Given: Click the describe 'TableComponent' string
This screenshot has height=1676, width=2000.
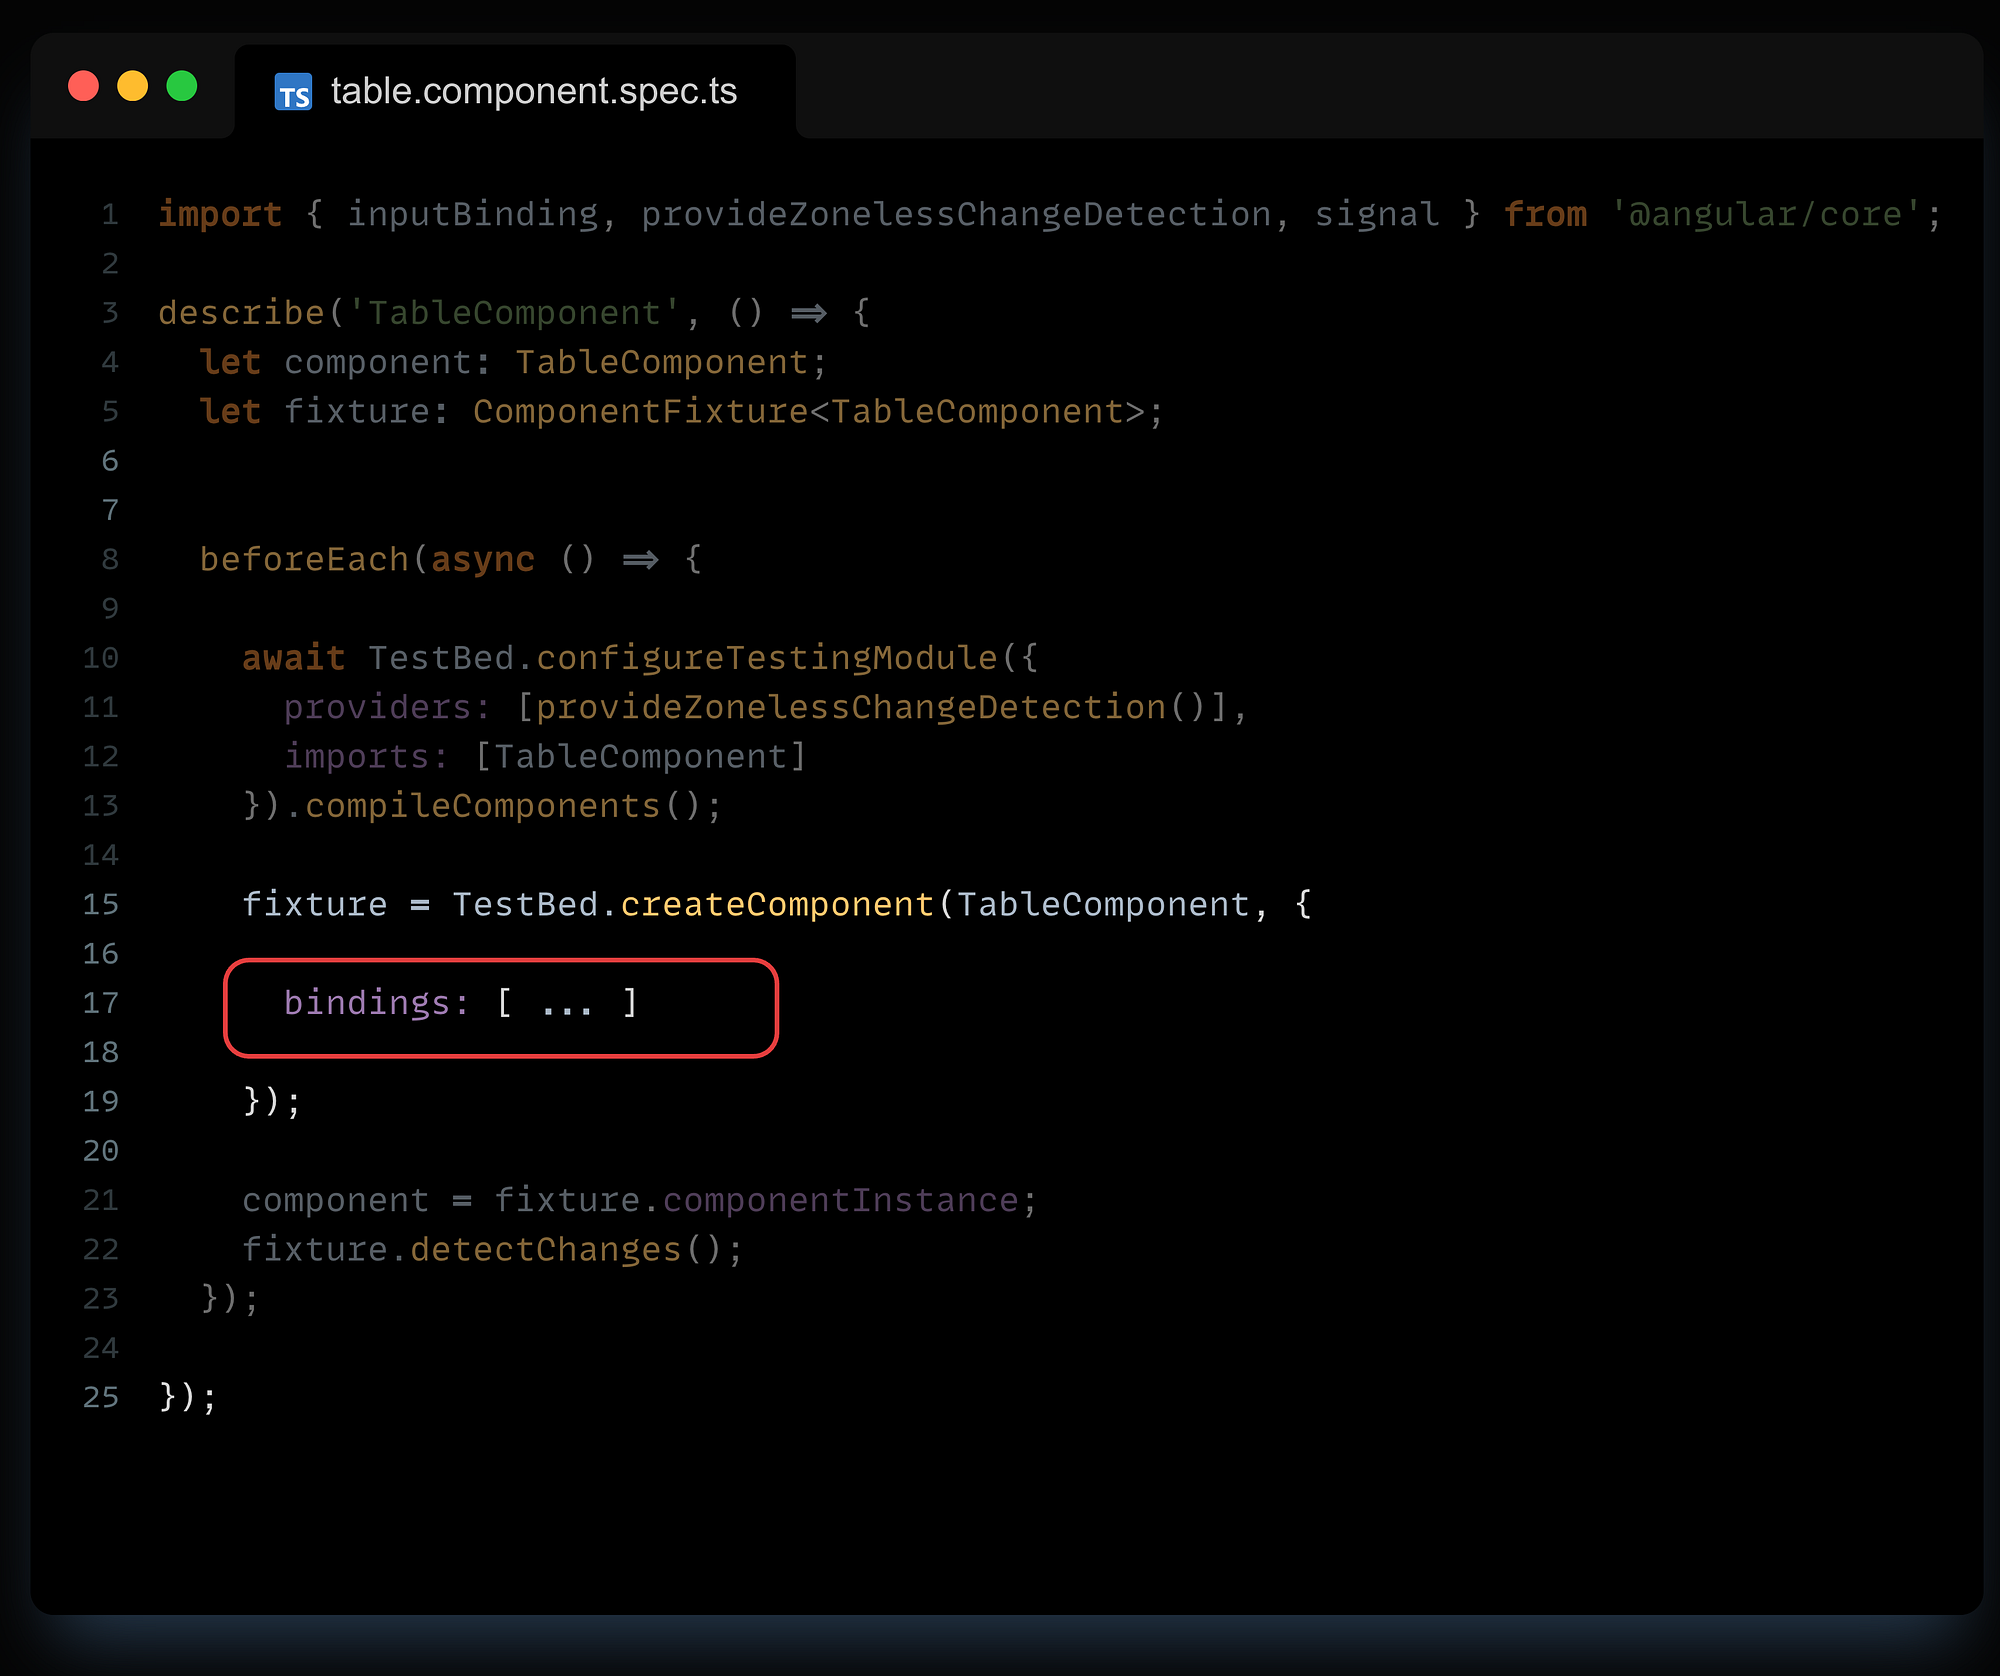Looking at the screenshot, I should (514, 313).
